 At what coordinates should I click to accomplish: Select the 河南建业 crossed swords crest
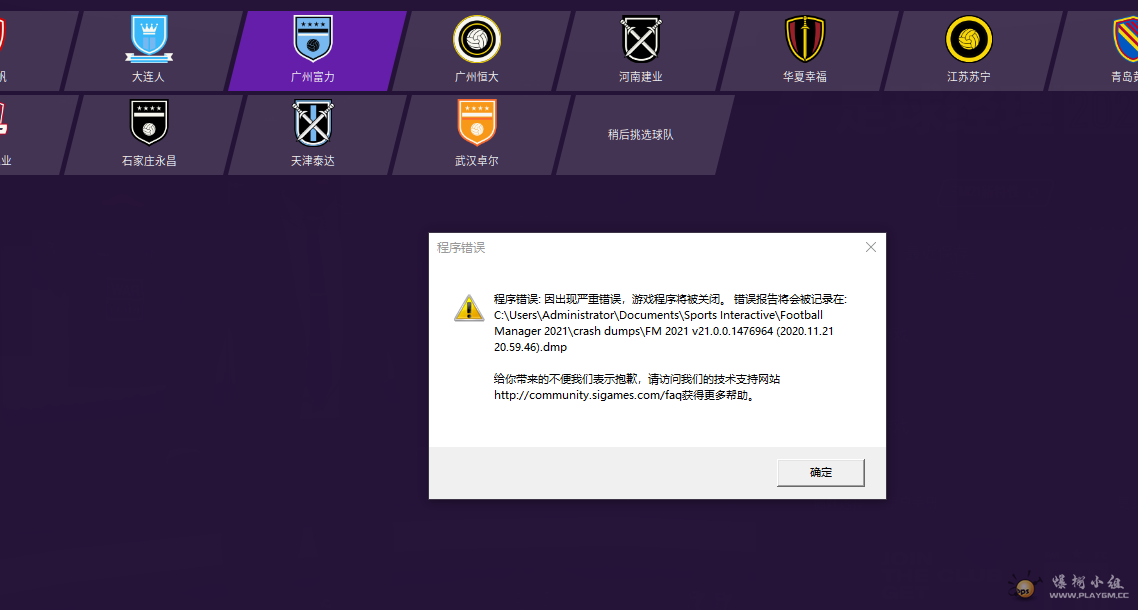(x=641, y=39)
